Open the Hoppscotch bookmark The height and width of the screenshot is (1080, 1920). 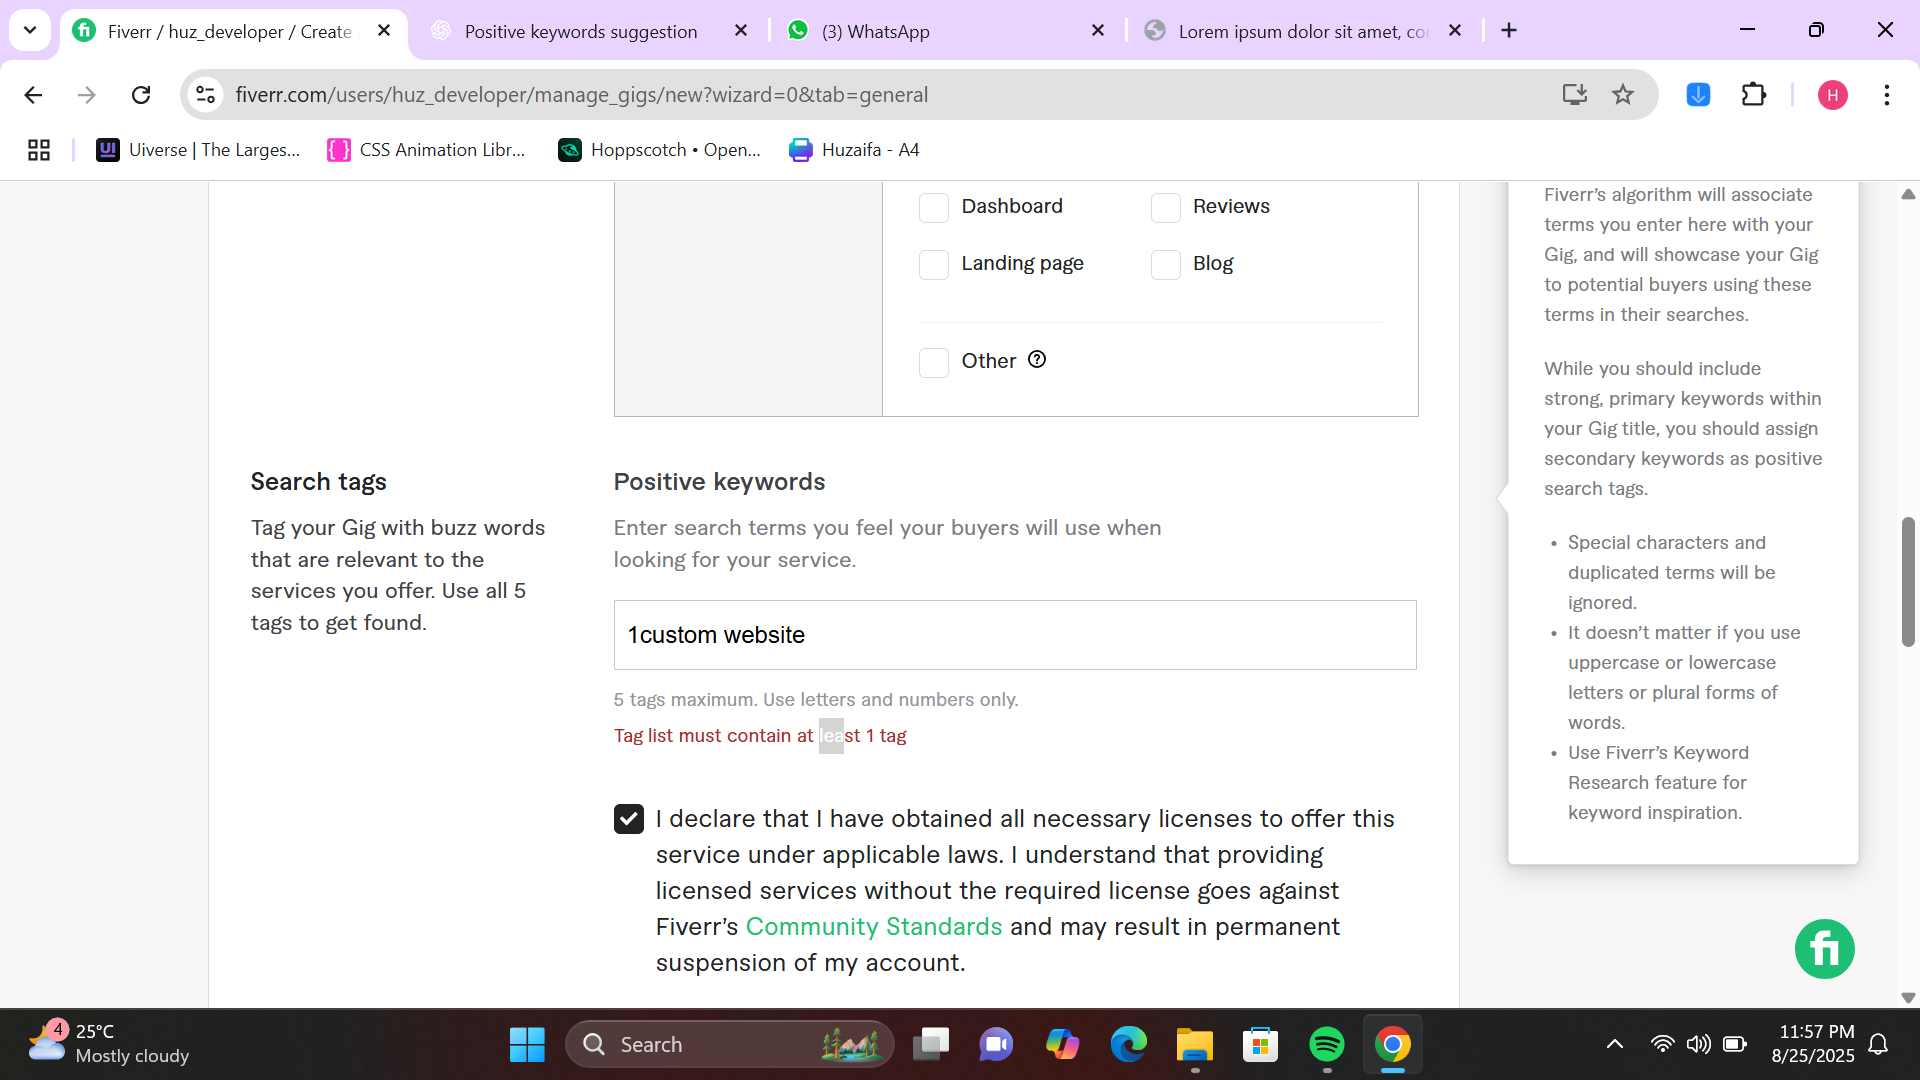click(x=660, y=150)
